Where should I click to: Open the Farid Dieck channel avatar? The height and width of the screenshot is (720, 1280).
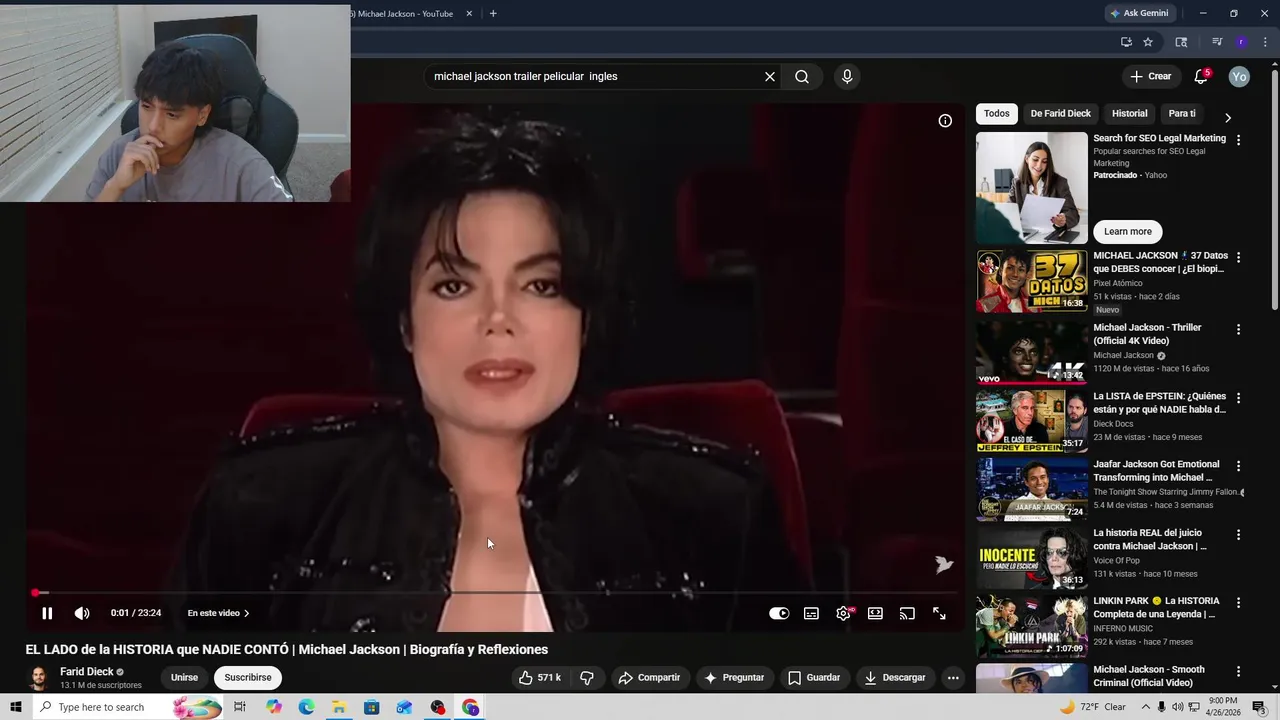[x=38, y=678]
